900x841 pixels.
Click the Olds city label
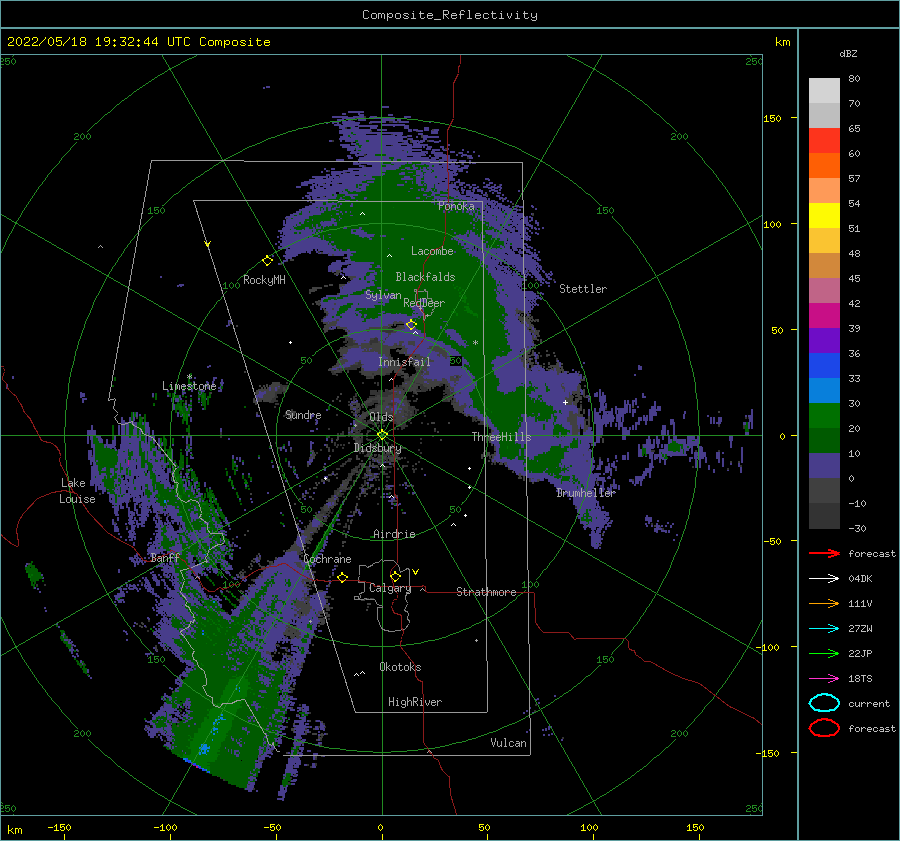tap(381, 417)
